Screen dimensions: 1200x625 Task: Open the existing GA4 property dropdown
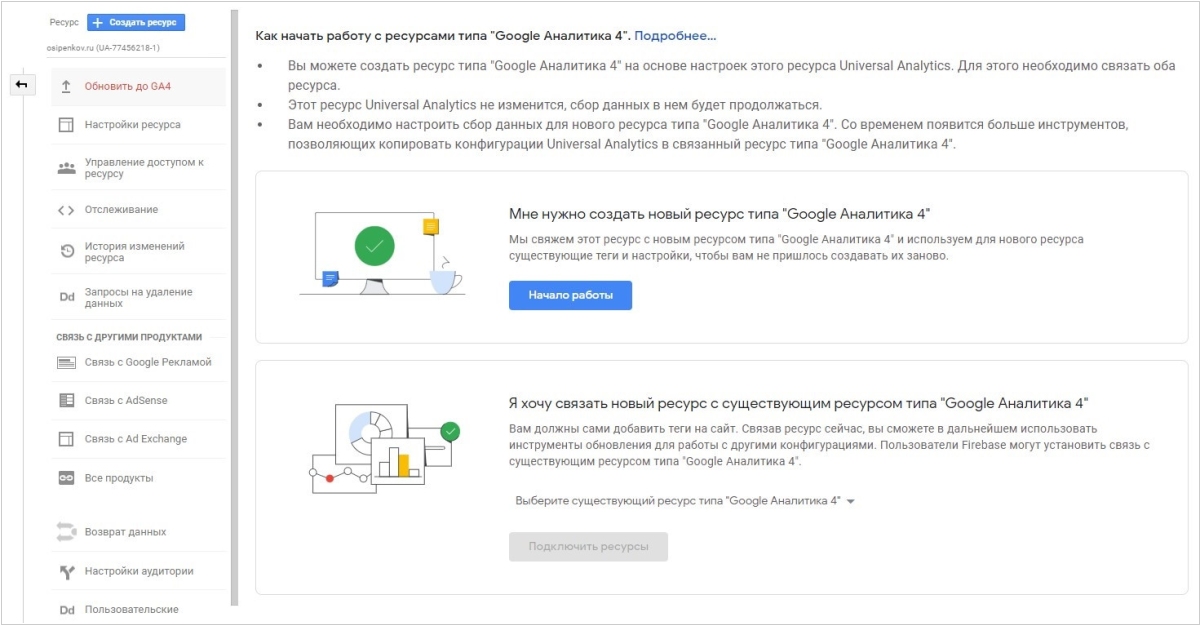pyautogui.click(x=685, y=501)
